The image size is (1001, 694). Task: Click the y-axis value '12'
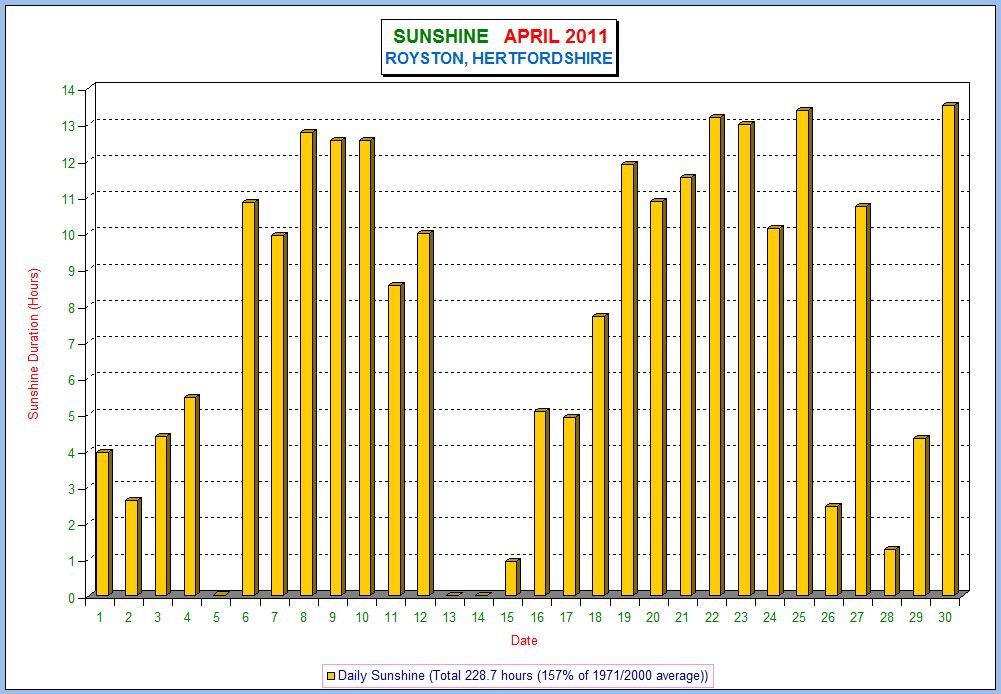coord(68,163)
